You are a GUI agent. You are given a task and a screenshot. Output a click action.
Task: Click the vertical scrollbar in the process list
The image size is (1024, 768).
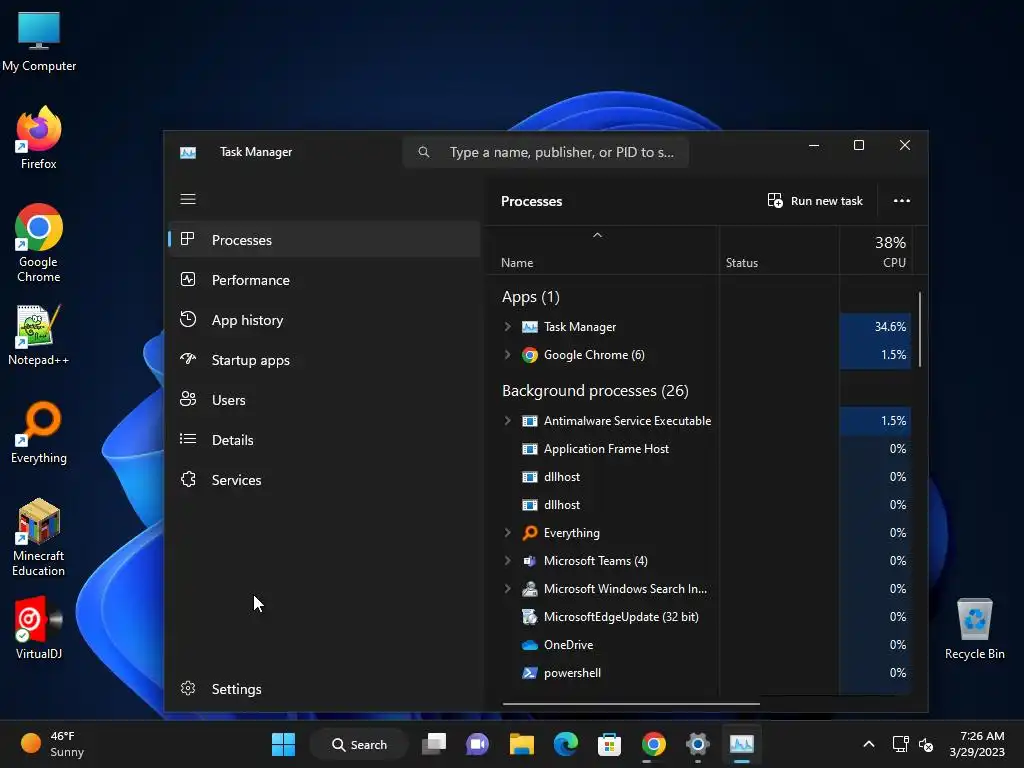click(x=920, y=329)
